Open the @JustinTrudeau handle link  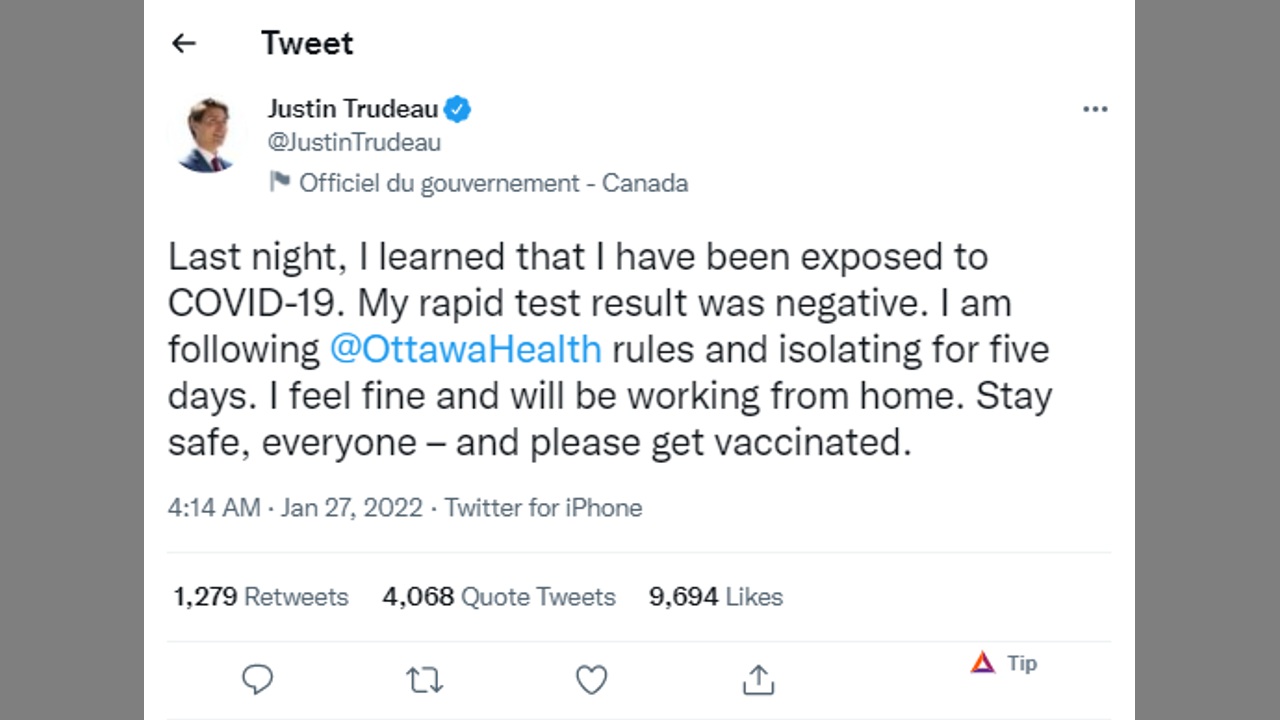(x=354, y=142)
